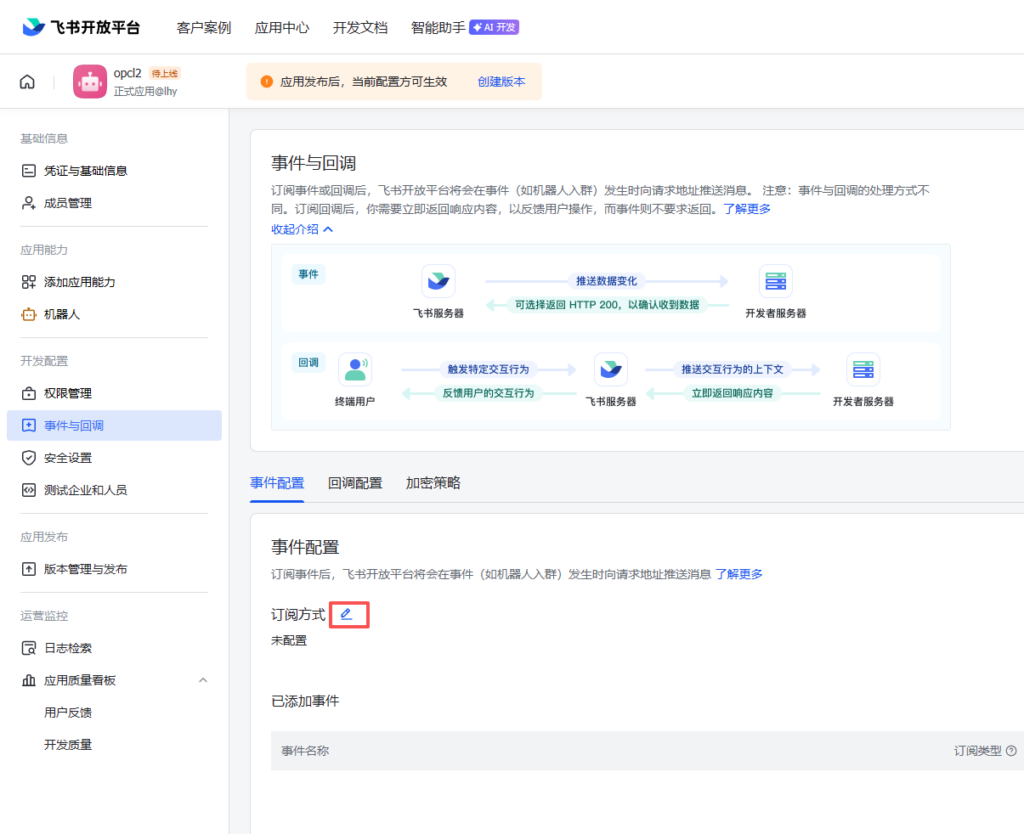This screenshot has width=1024, height=834.
Task: Open 日志检索 in sidebar
Action: 67,648
